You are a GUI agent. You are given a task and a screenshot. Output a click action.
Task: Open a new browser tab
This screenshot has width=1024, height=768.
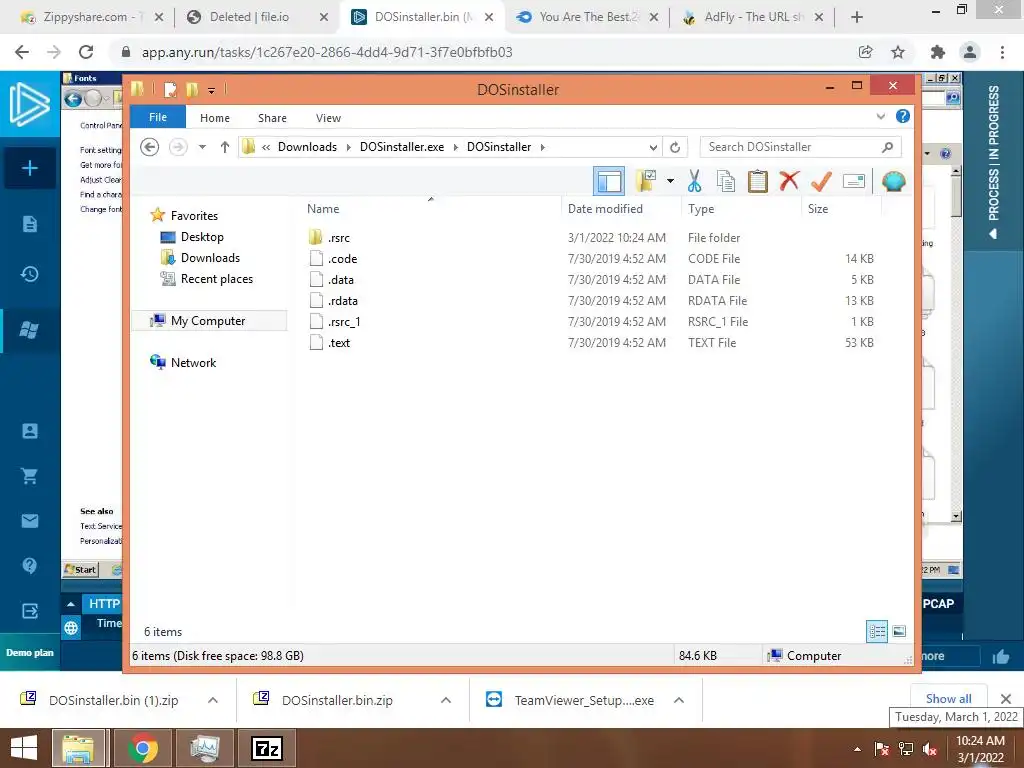(857, 18)
